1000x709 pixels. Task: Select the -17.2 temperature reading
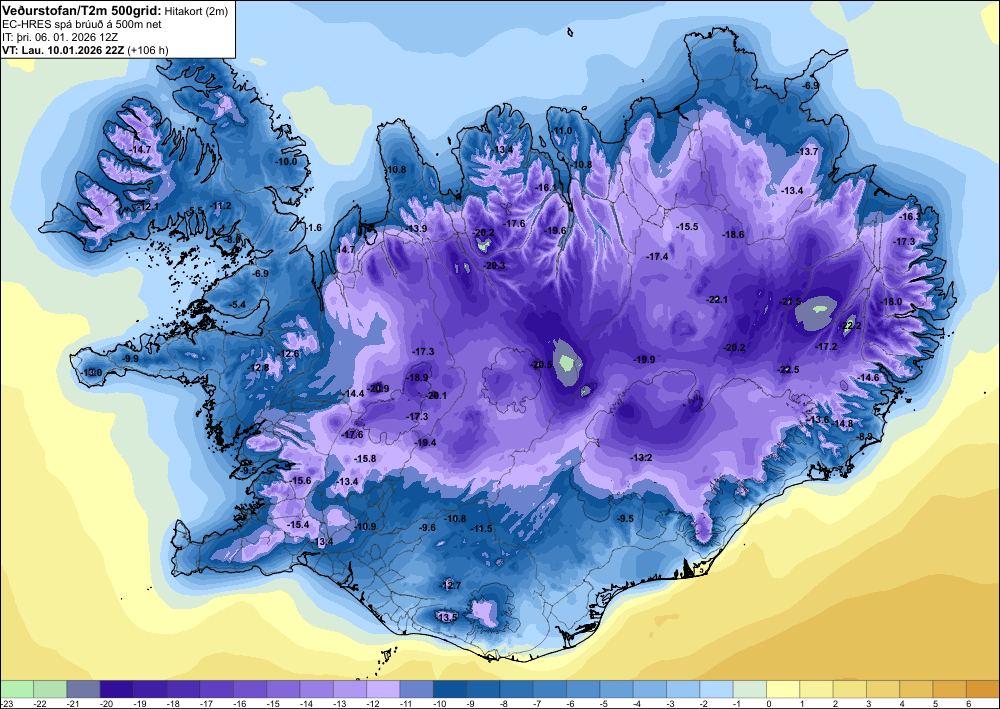pos(827,347)
